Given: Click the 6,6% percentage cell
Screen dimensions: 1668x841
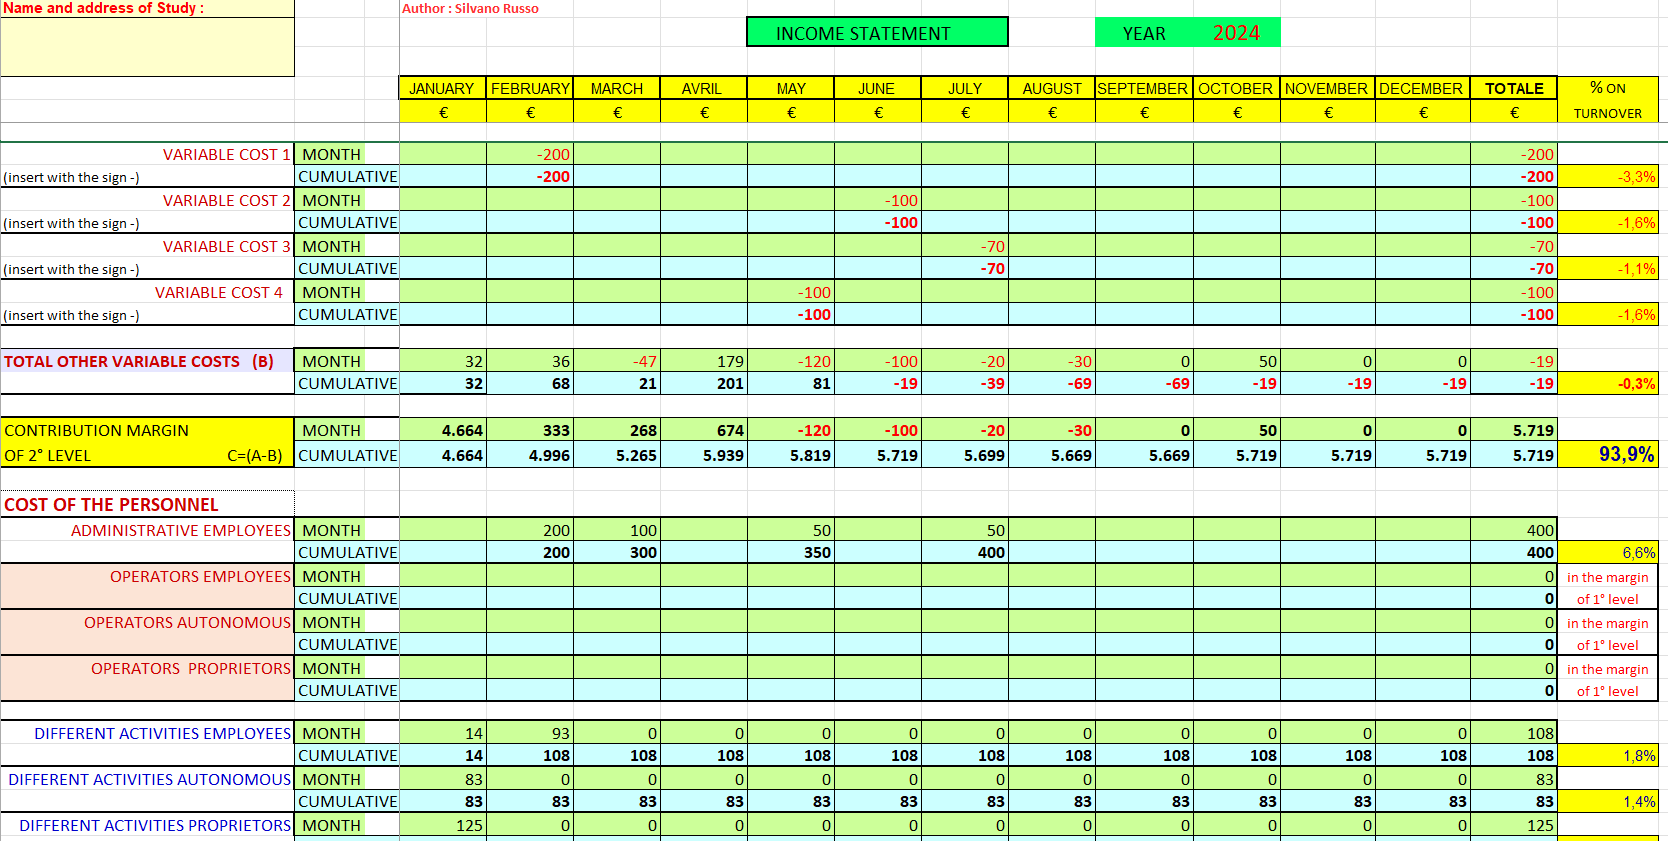Looking at the screenshot, I should coord(1608,552).
